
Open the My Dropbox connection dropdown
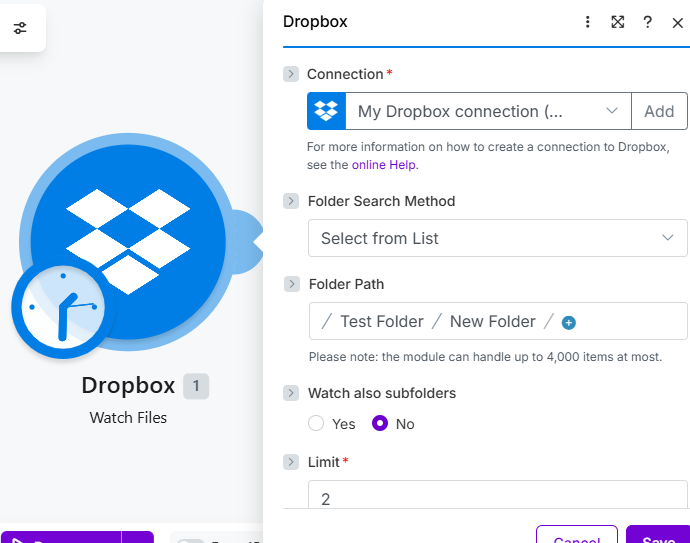pos(488,111)
